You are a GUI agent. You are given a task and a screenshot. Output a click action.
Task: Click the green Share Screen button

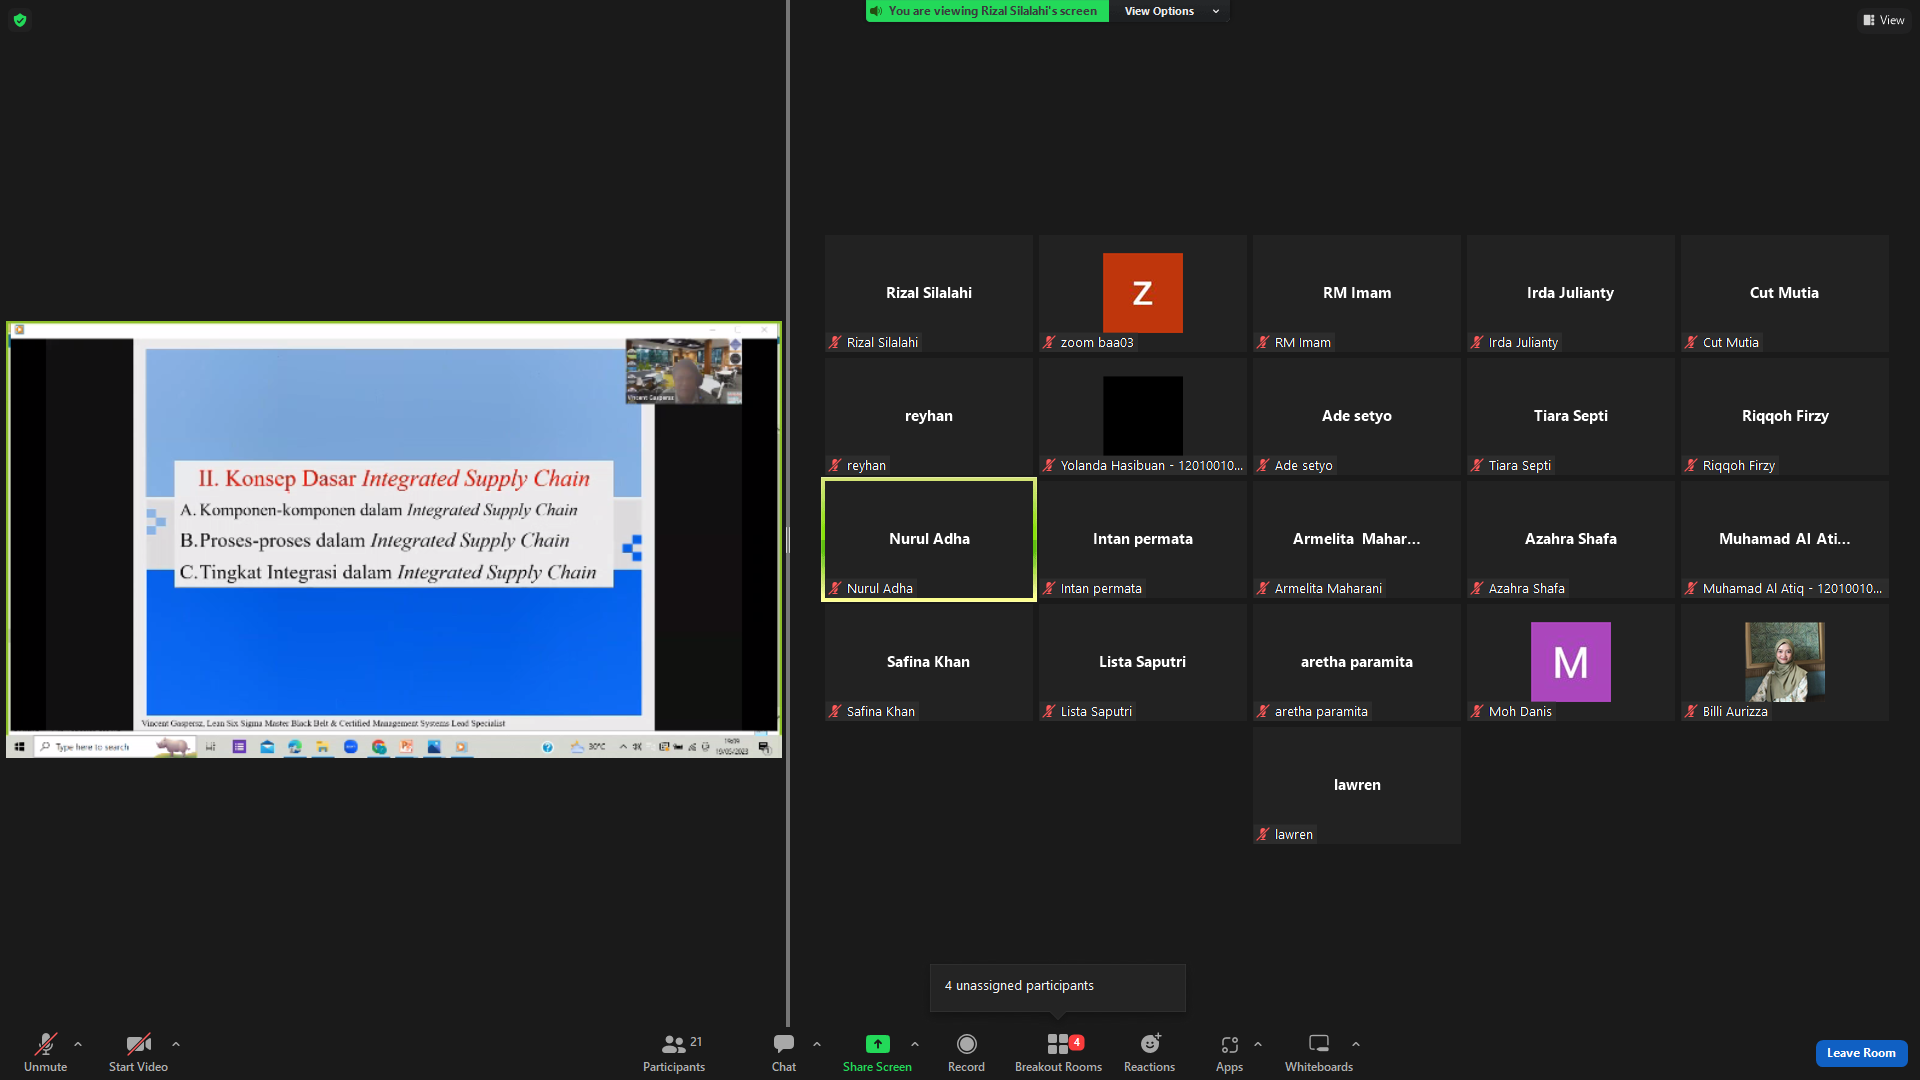pyautogui.click(x=877, y=1052)
